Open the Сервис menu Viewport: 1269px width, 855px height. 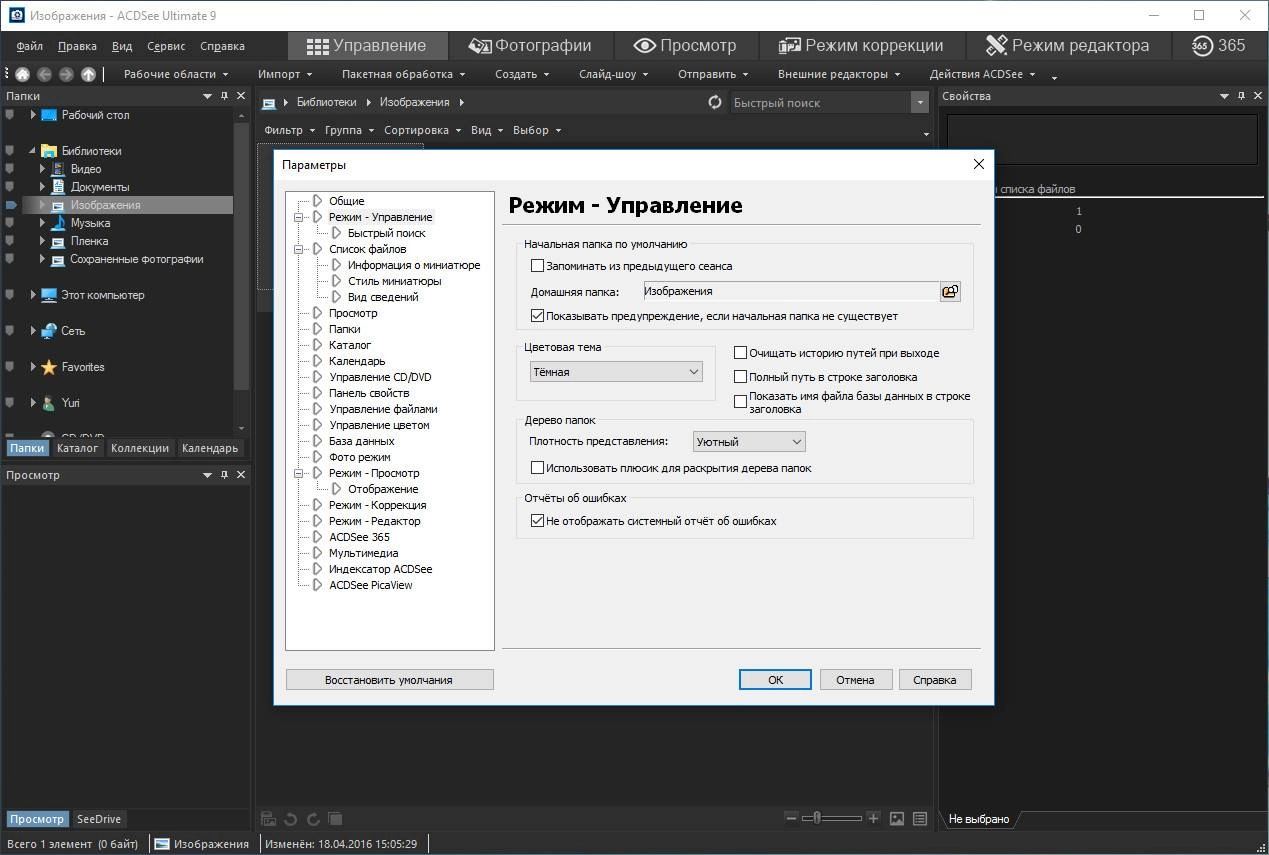tap(166, 46)
